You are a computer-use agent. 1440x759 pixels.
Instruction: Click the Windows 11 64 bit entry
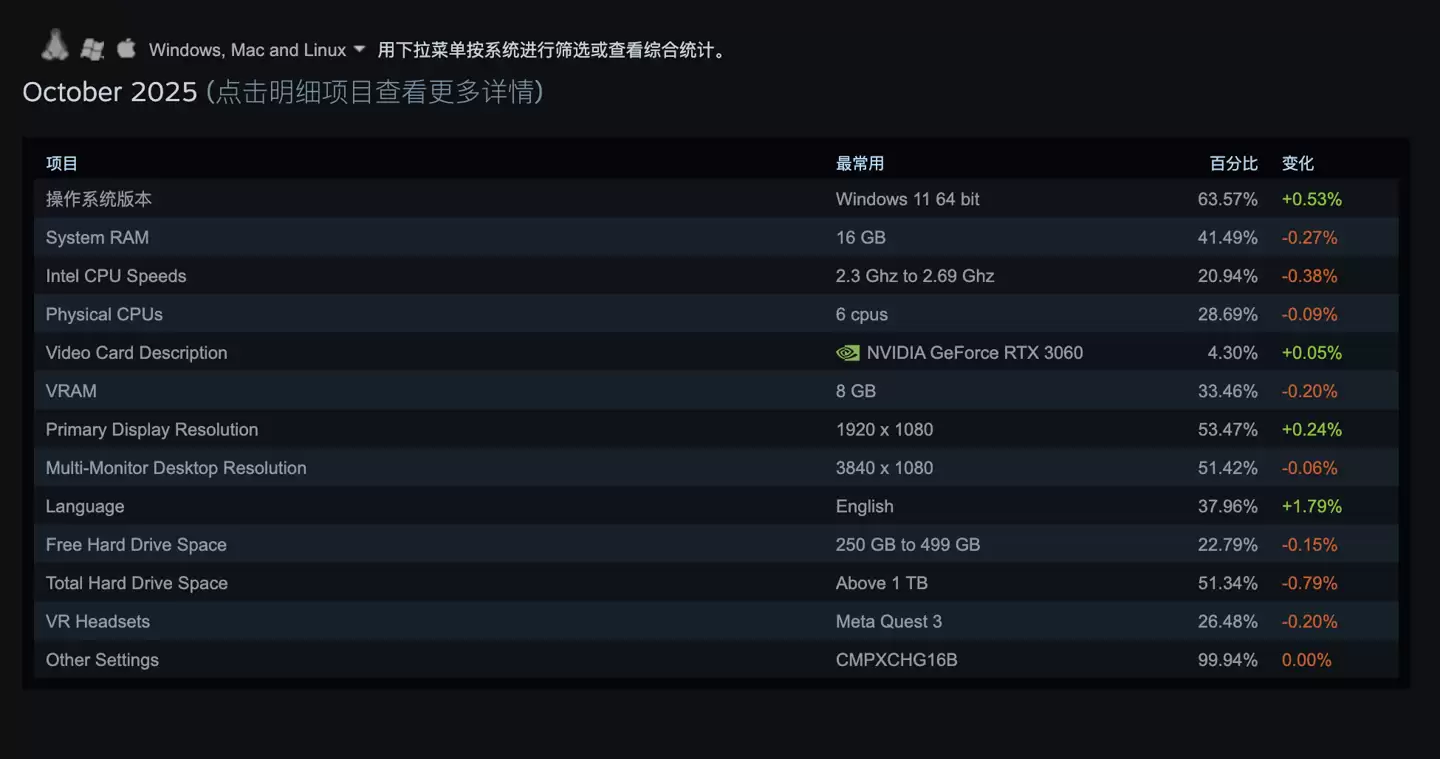point(907,199)
